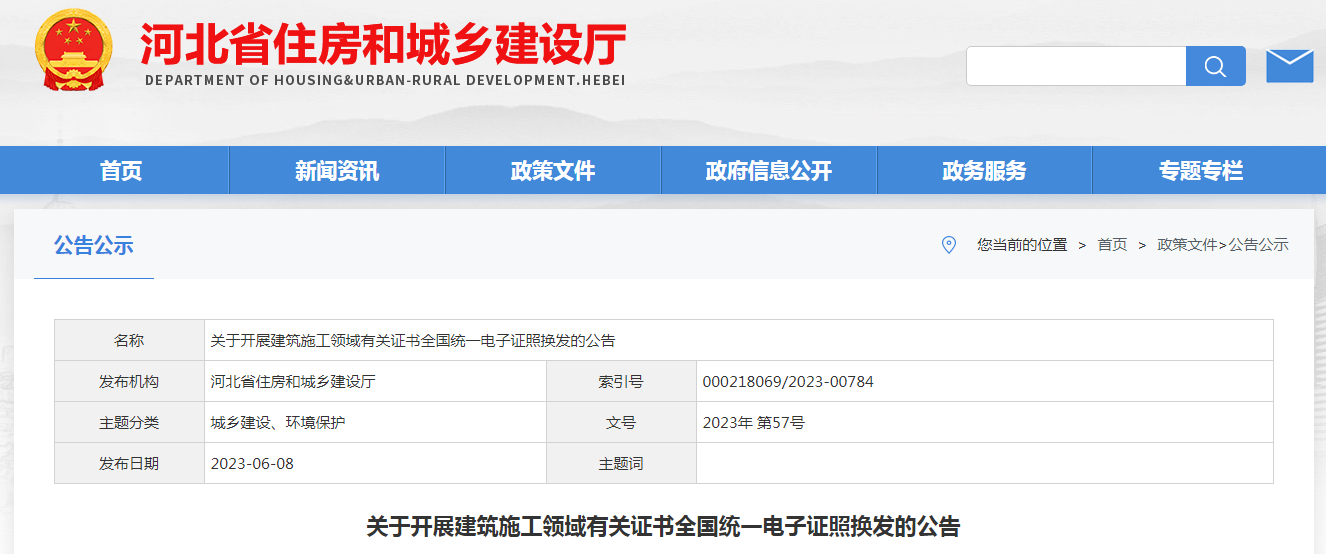Open the 专题专栏 navigation item
Viewport: 1326px width, 554px height.
(1200, 171)
